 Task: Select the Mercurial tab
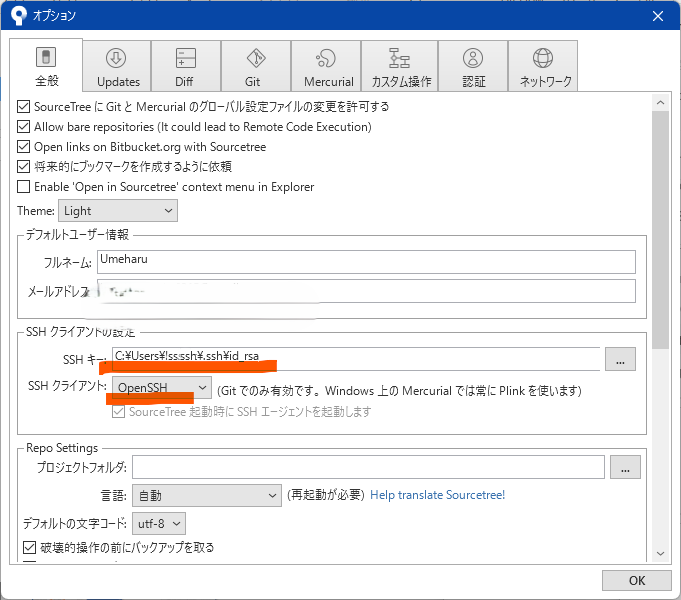(326, 66)
